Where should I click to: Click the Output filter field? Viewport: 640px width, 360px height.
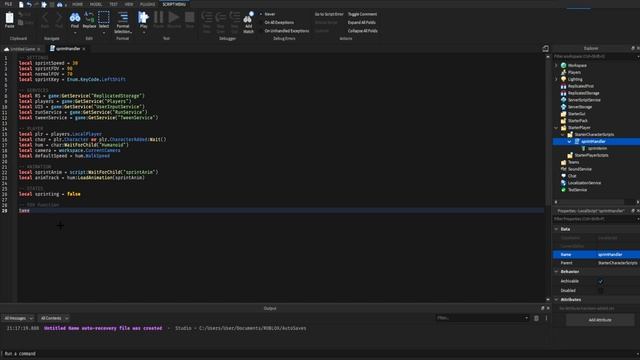coord(482,318)
